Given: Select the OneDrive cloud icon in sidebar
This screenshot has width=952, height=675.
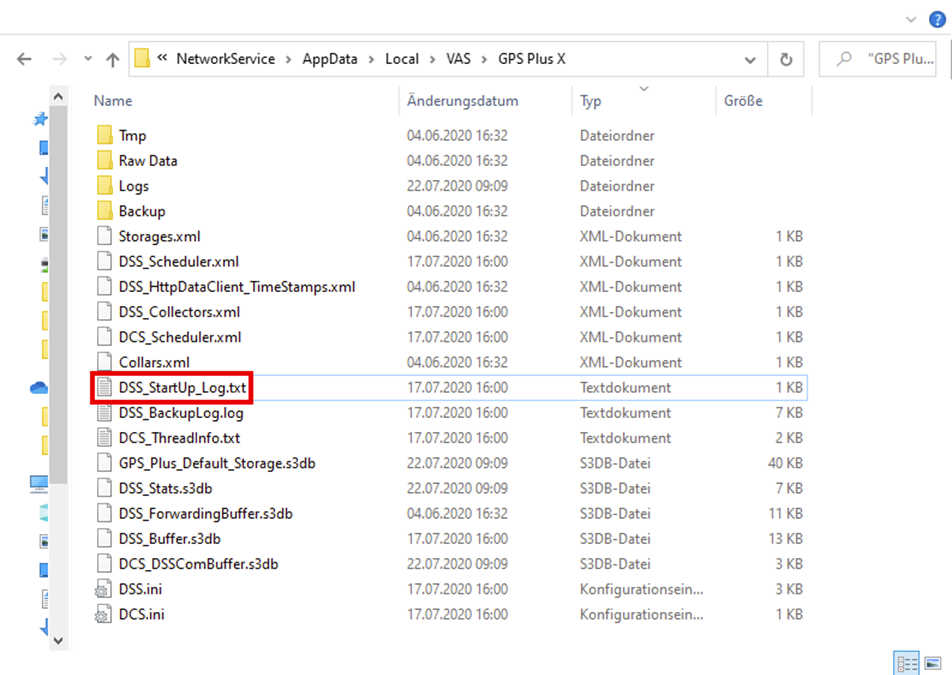Looking at the screenshot, I should [40, 388].
